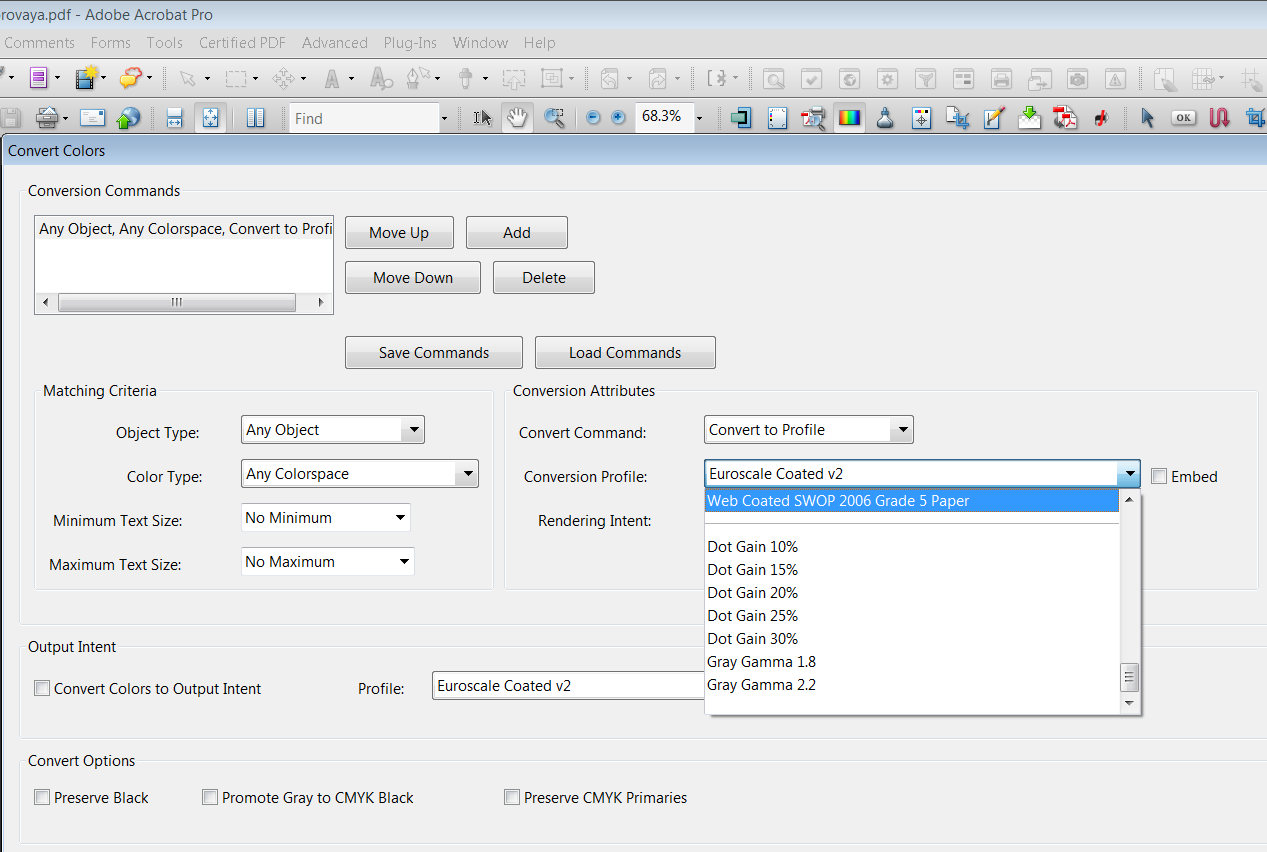Viewport: 1267px width, 852px height.
Task: Click the conversion commands horizontal scrollbar thumb
Action: tap(176, 302)
